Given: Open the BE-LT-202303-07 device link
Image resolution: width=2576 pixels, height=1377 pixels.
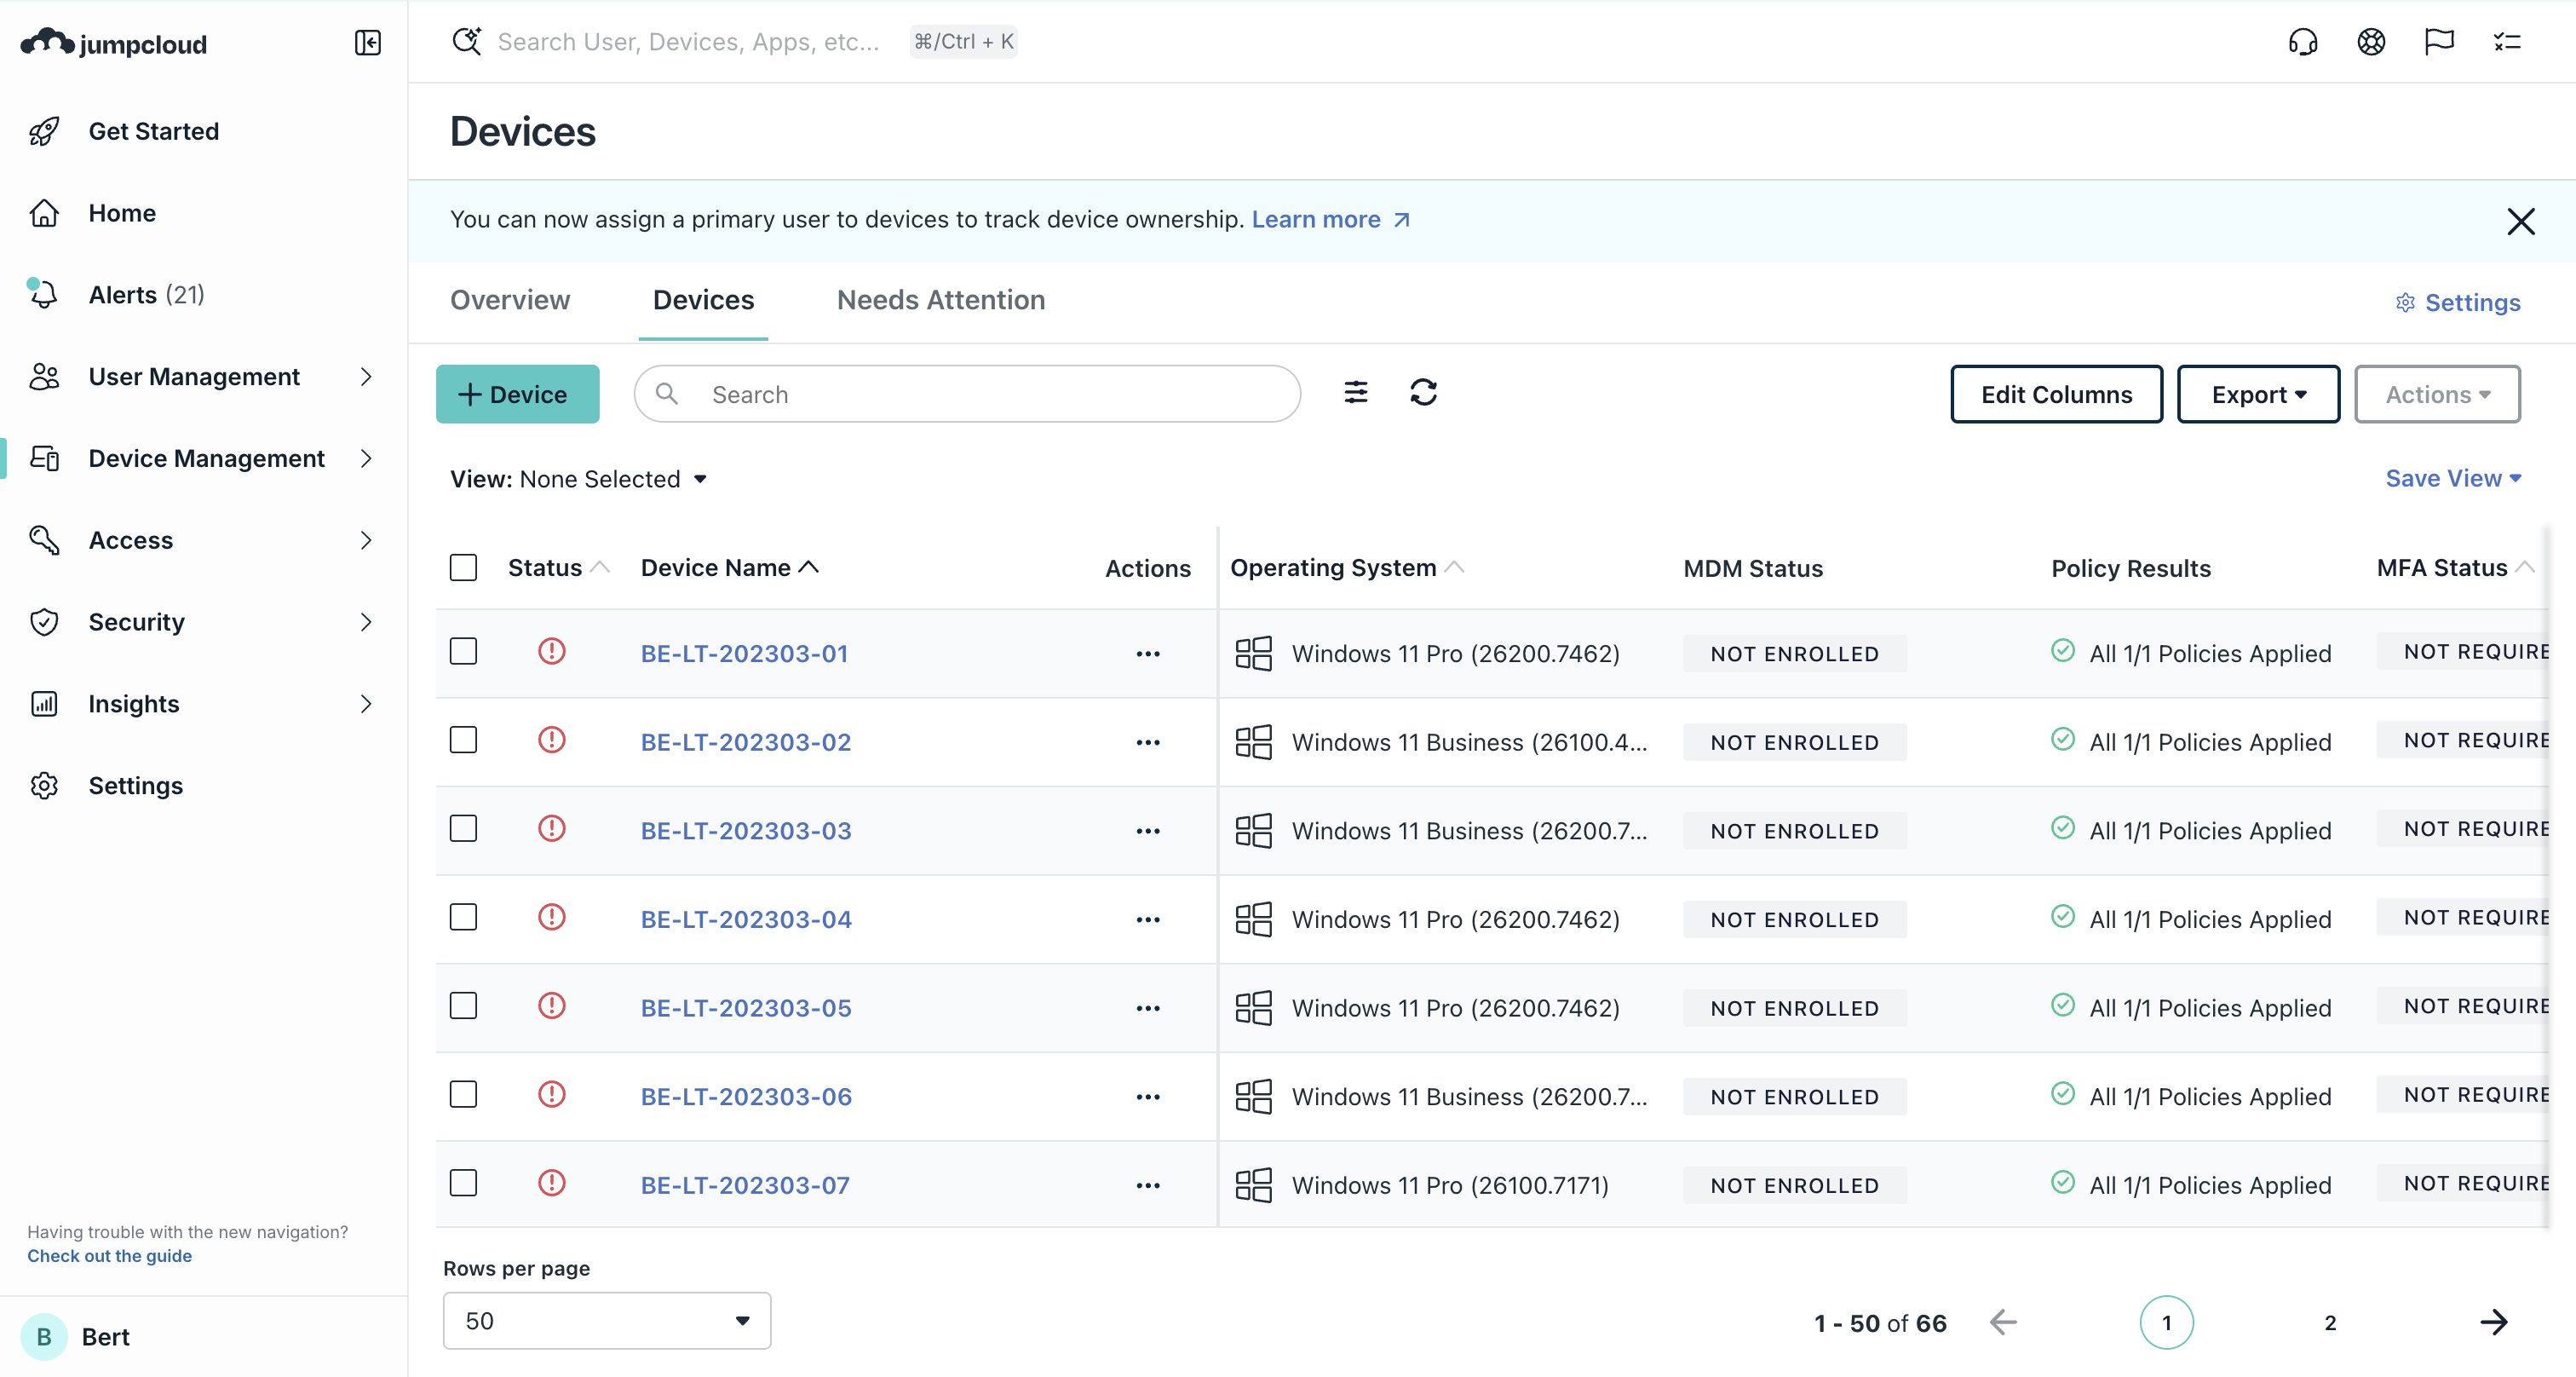Looking at the screenshot, I should (744, 1185).
